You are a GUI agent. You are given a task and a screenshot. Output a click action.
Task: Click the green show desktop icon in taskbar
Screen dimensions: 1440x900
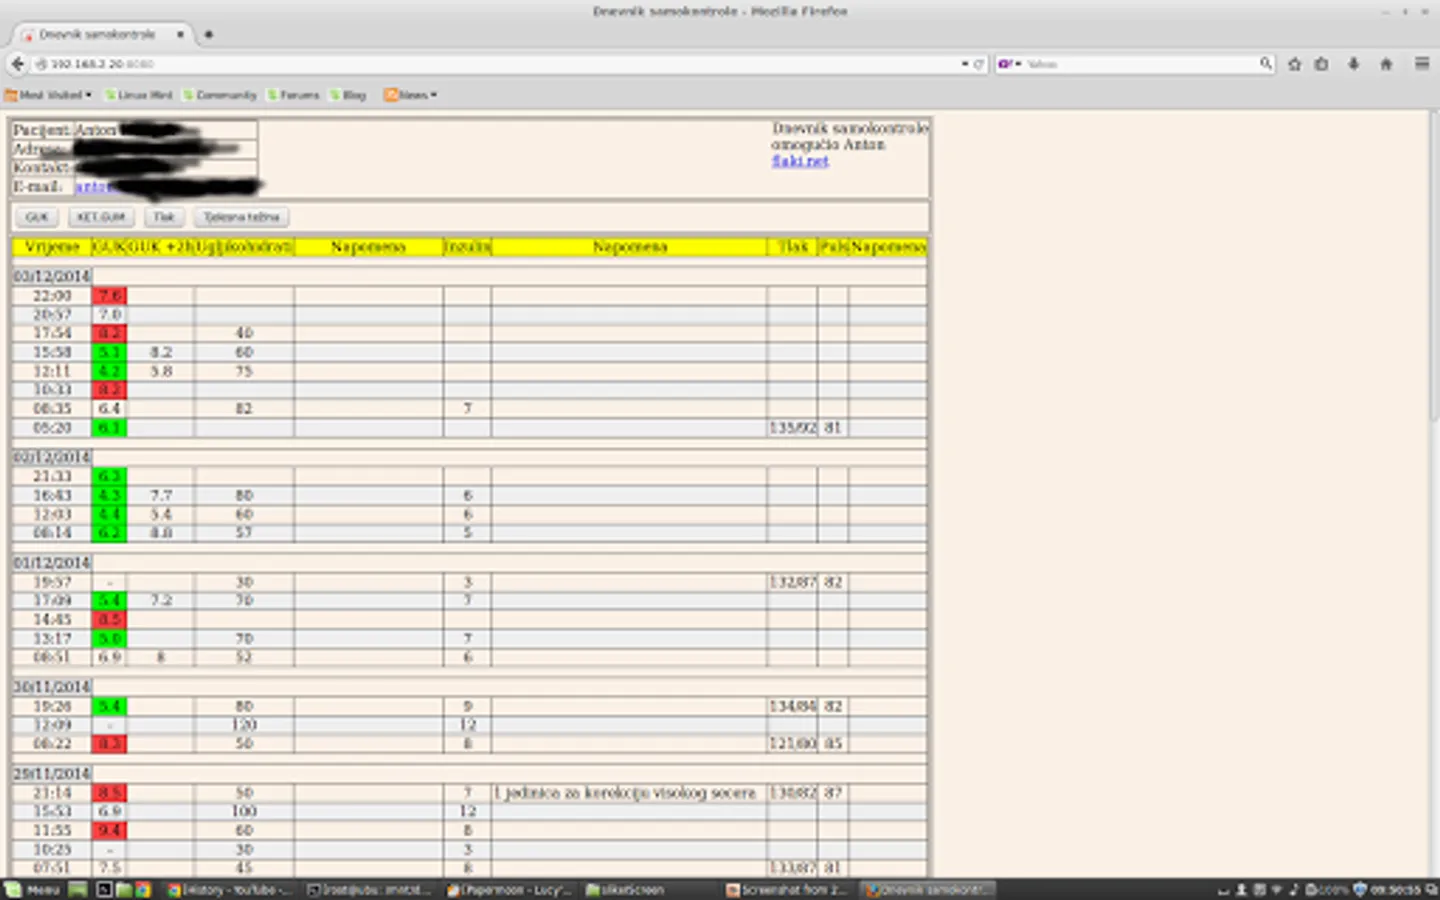[78, 889]
